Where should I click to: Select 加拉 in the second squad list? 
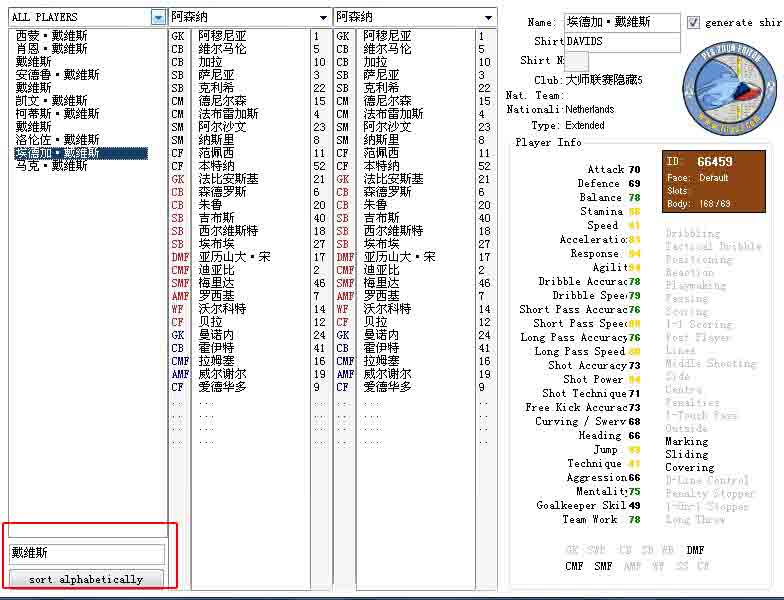point(376,62)
